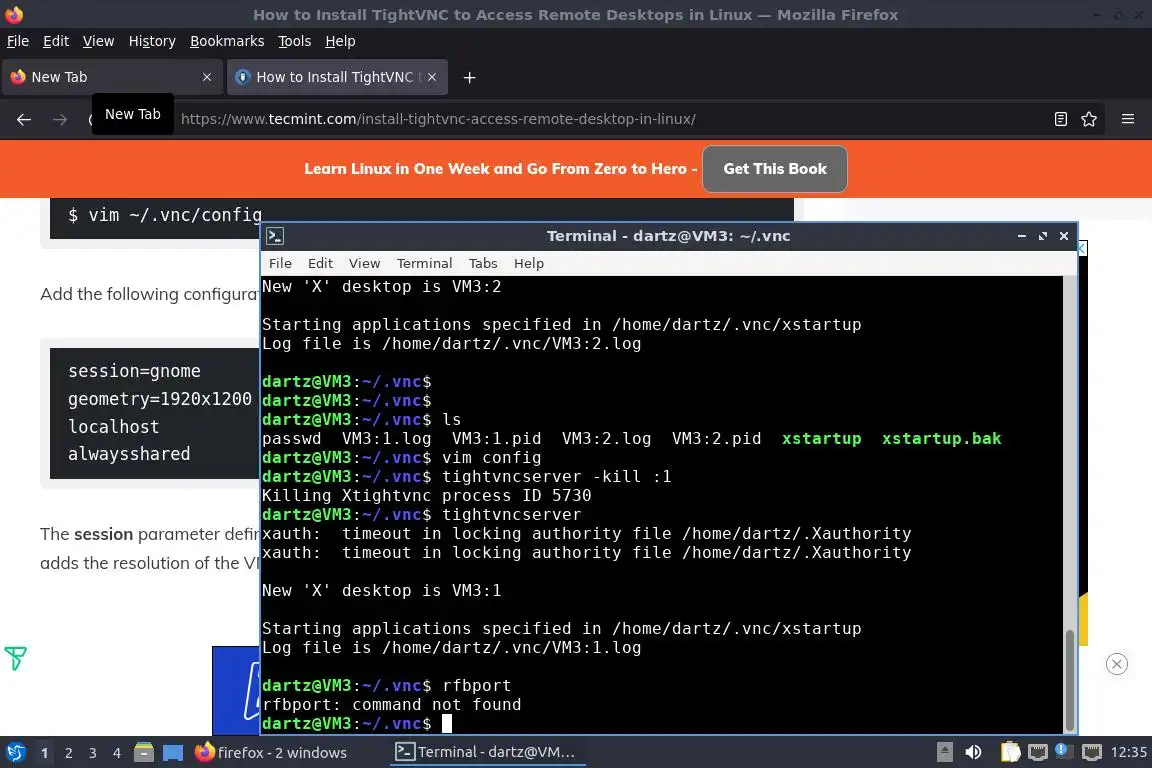Select the firefox - 2 windows taskbar entry
The height and width of the screenshot is (768, 1152).
(x=271, y=753)
